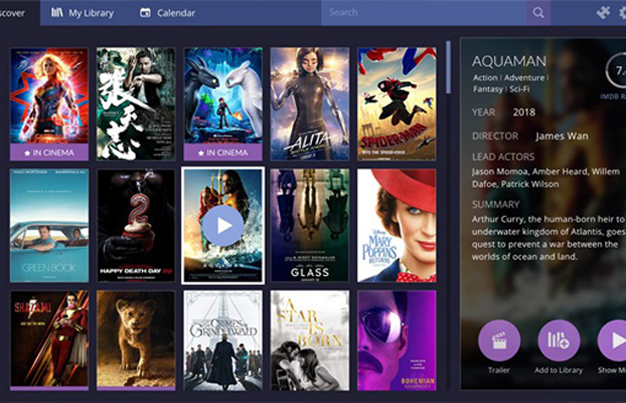Play Aquaman using the poster play button
The height and width of the screenshot is (403, 626).
223,226
